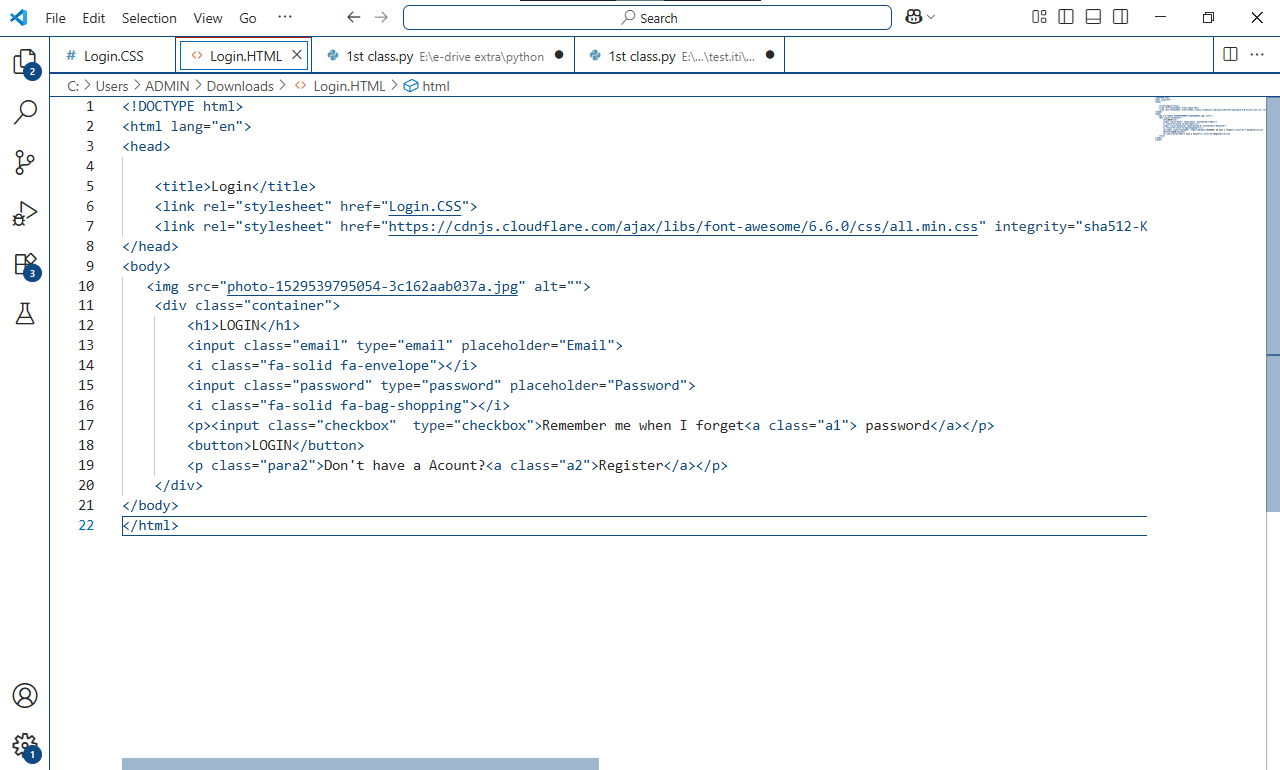Viewport: 1280px width, 770px height.
Task: Open the Accounts profile icon
Action: pyautogui.click(x=25, y=696)
